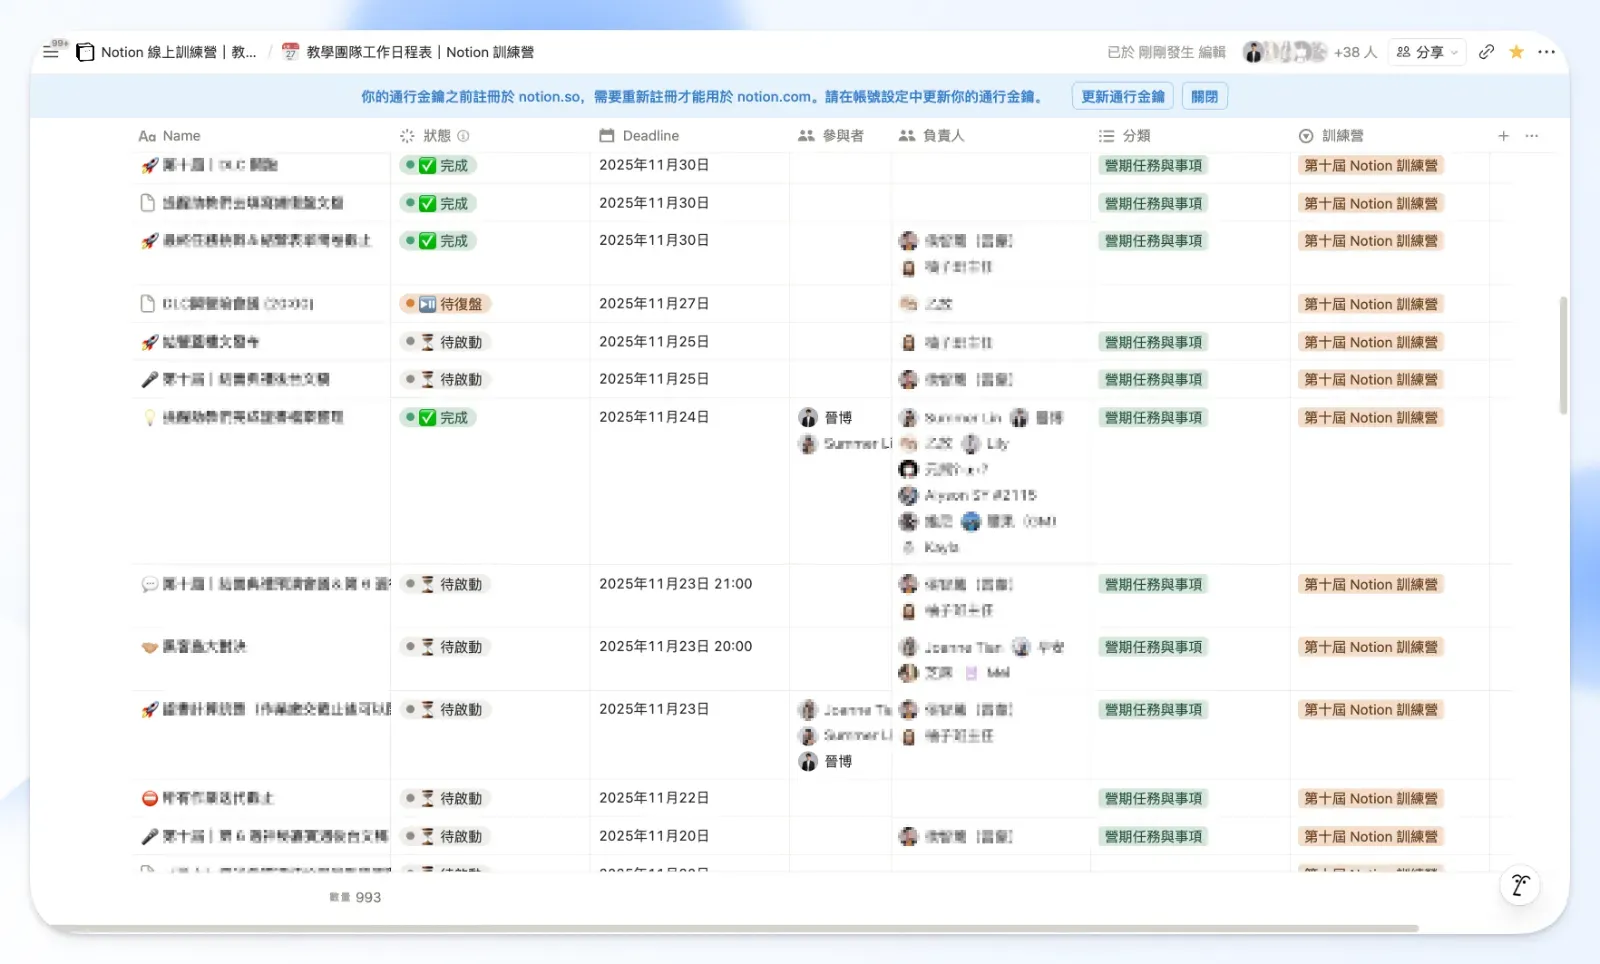This screenshot has width=1600, height=964.
Task: Click the stop sign icon of 11月22日 row
Action: [150, 798]
